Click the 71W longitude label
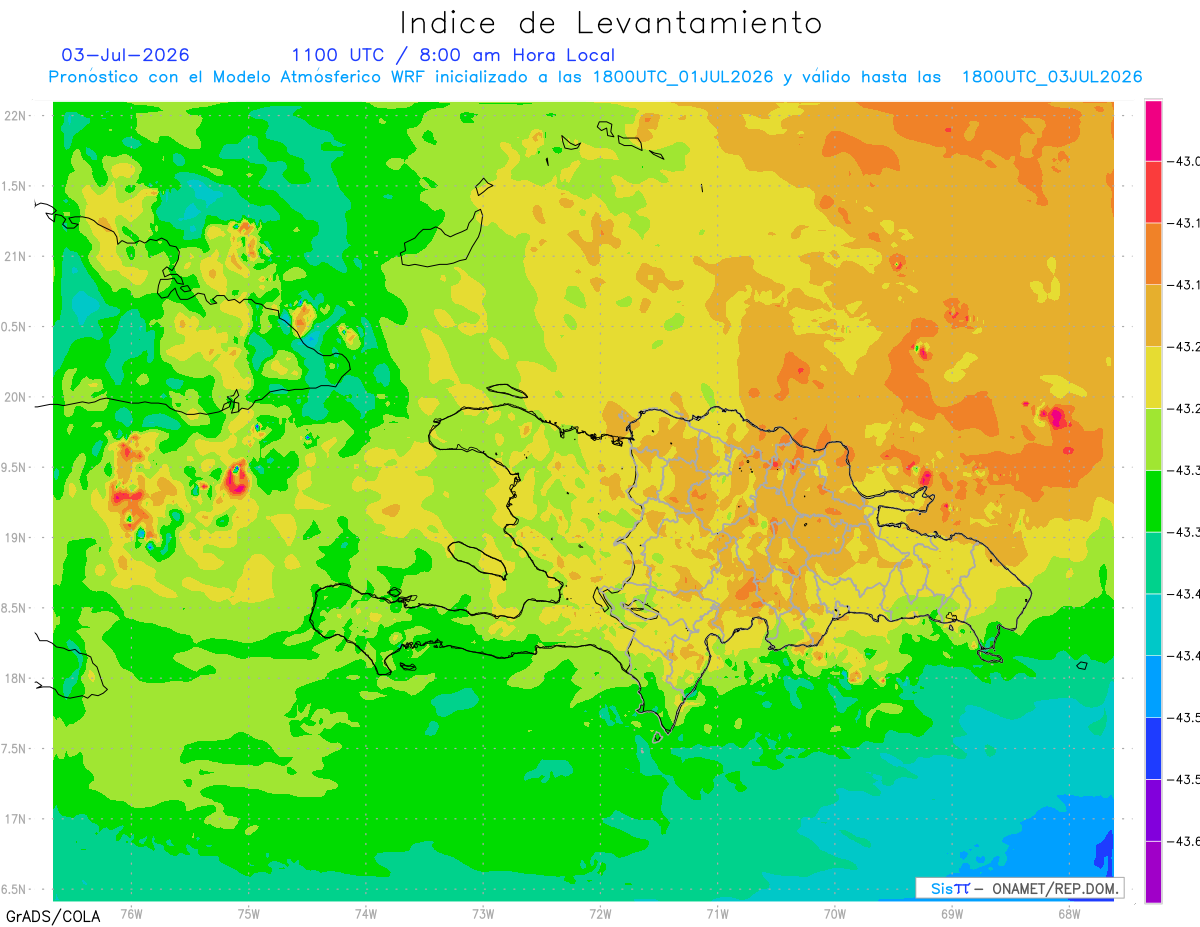This screenshot has width=1200, height=927. click(x=717, y=913)
